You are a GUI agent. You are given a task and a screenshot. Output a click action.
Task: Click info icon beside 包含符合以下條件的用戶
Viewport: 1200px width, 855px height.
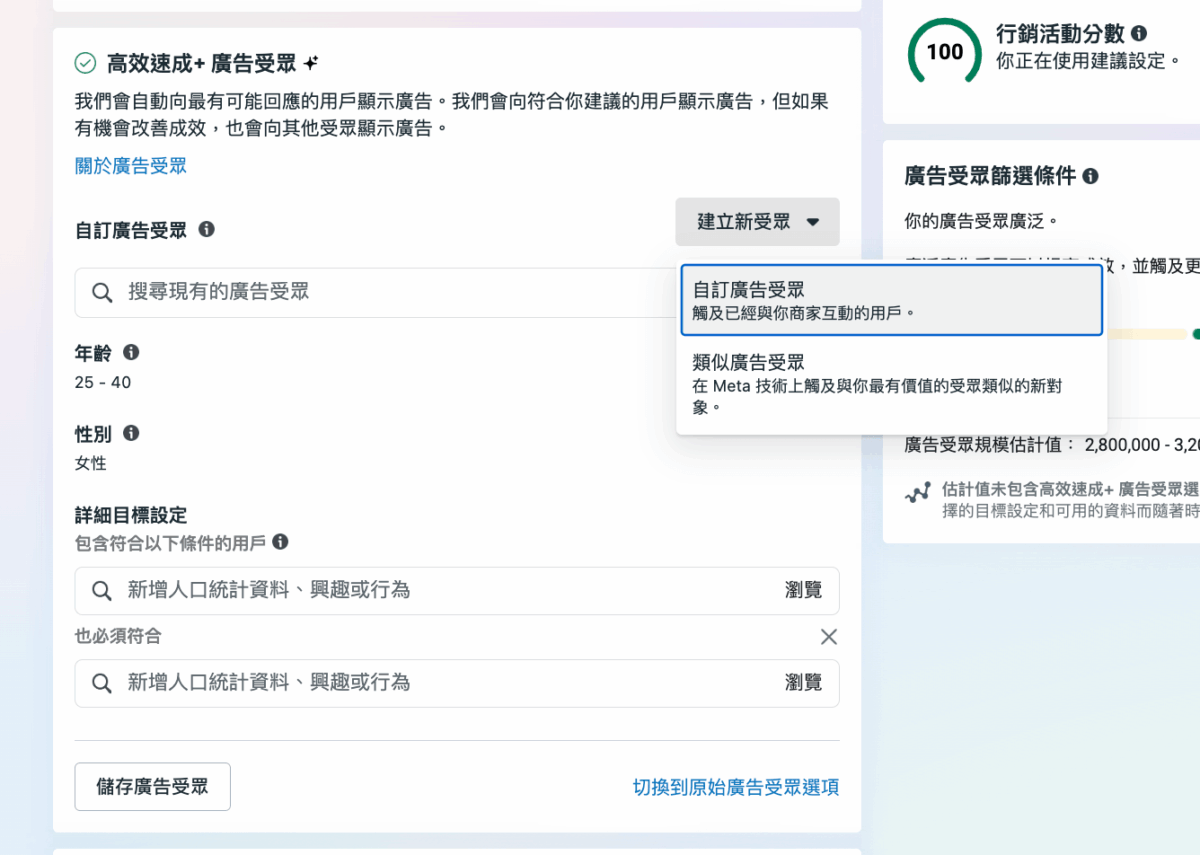(x=280, y=542)
